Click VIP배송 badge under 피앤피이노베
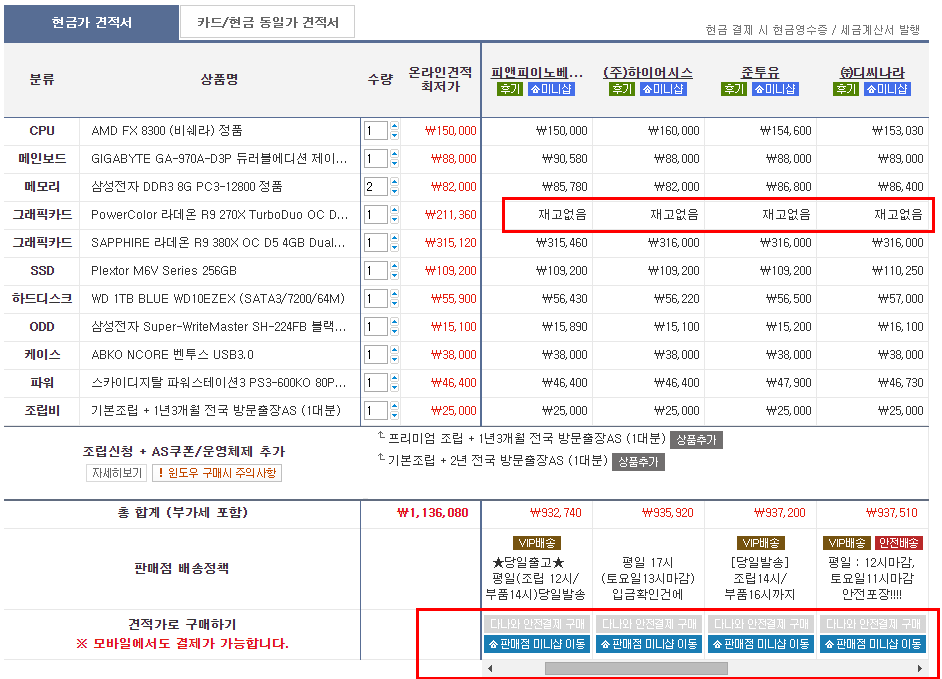The image size is (942, 679). point(537,543)
